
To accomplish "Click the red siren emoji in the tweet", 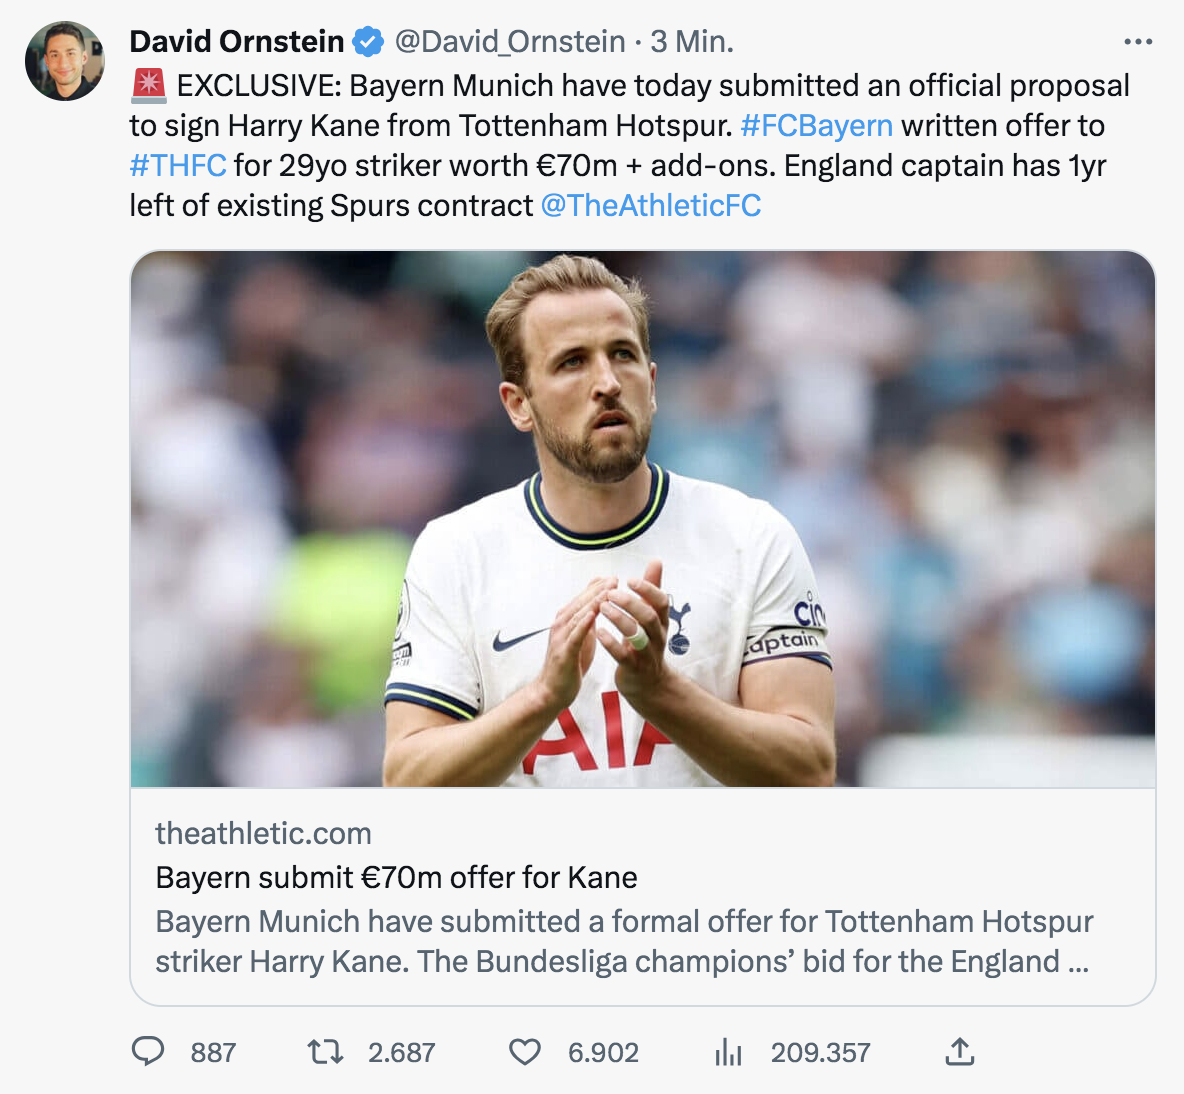I will point(149,86).
